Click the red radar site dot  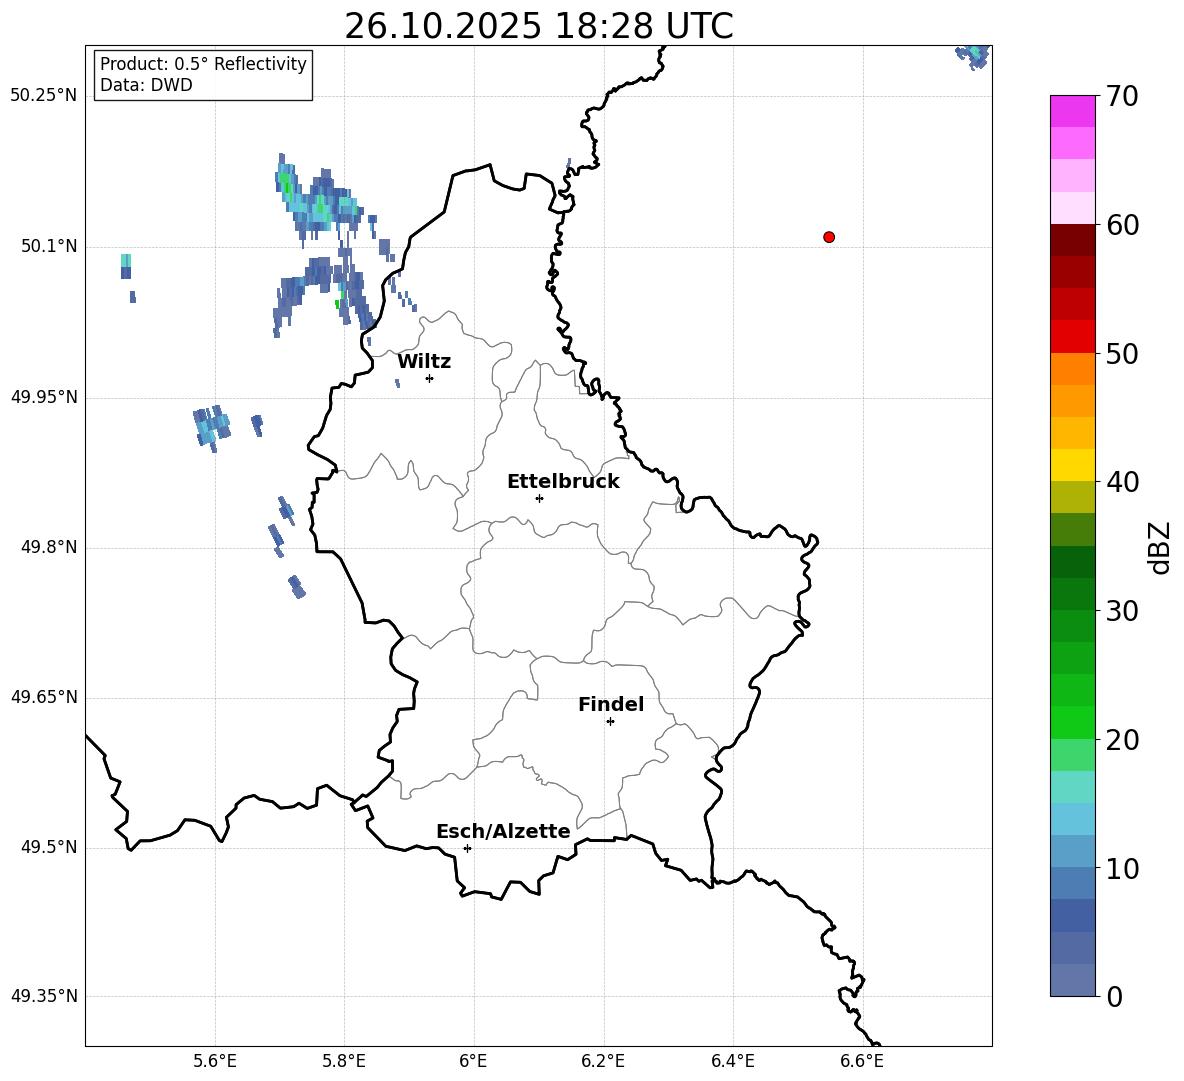pyautogui.click(x=828, y=237)
